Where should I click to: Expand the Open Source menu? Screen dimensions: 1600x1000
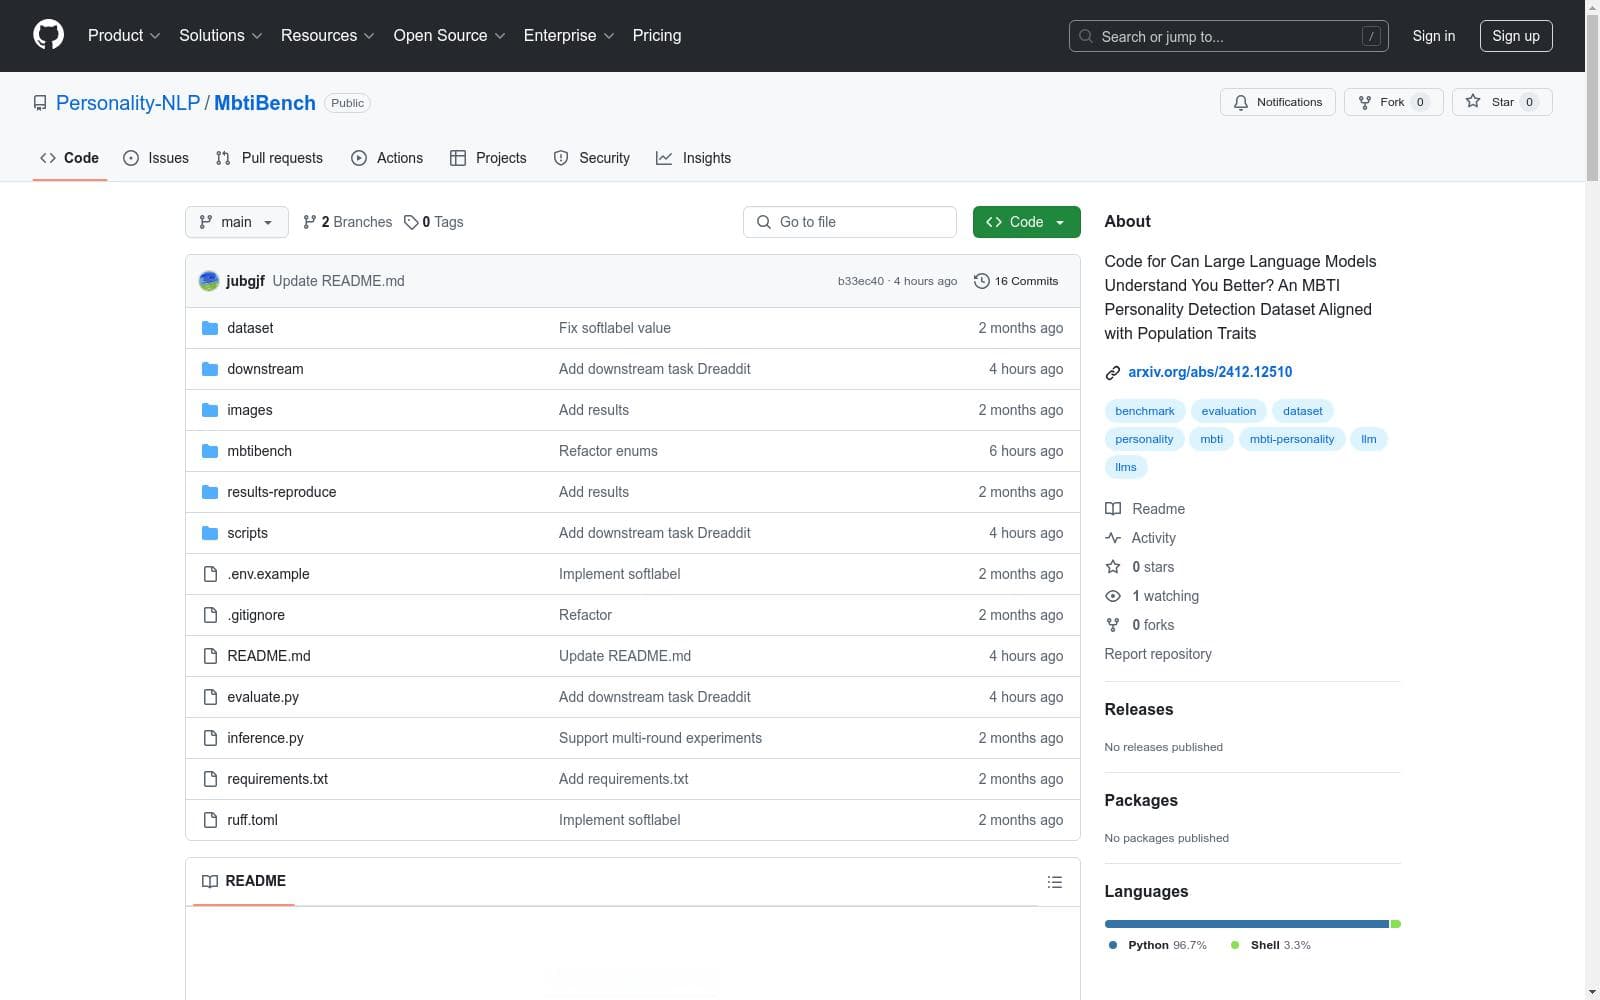click(x=450, y=35)
